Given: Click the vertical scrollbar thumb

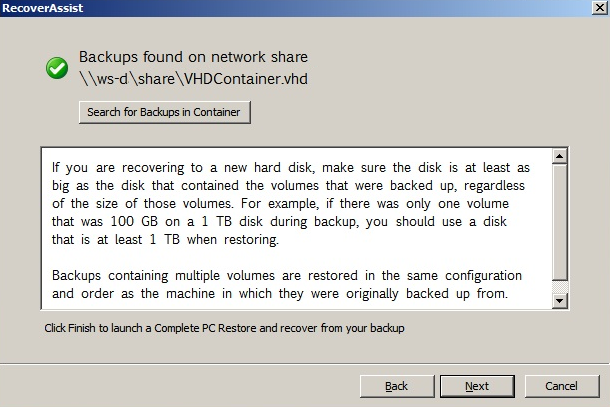Looking at the screenshot, I should point(559,222).
